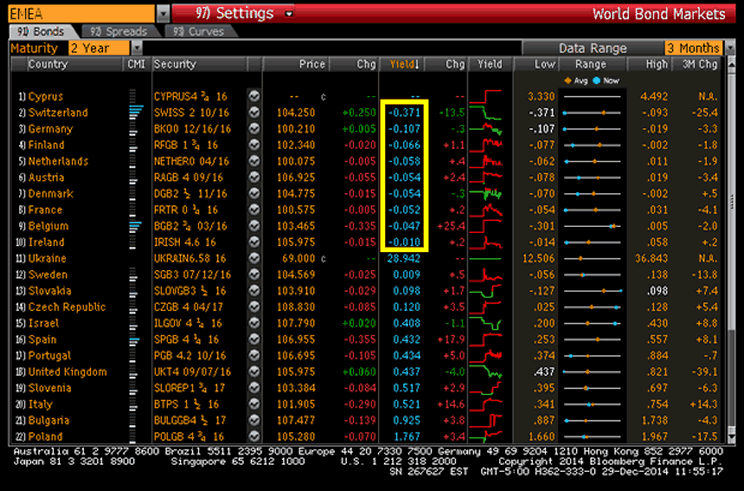Open Switzerland's yield sparkline chart

pyautogui.click(x=485, y=113)
